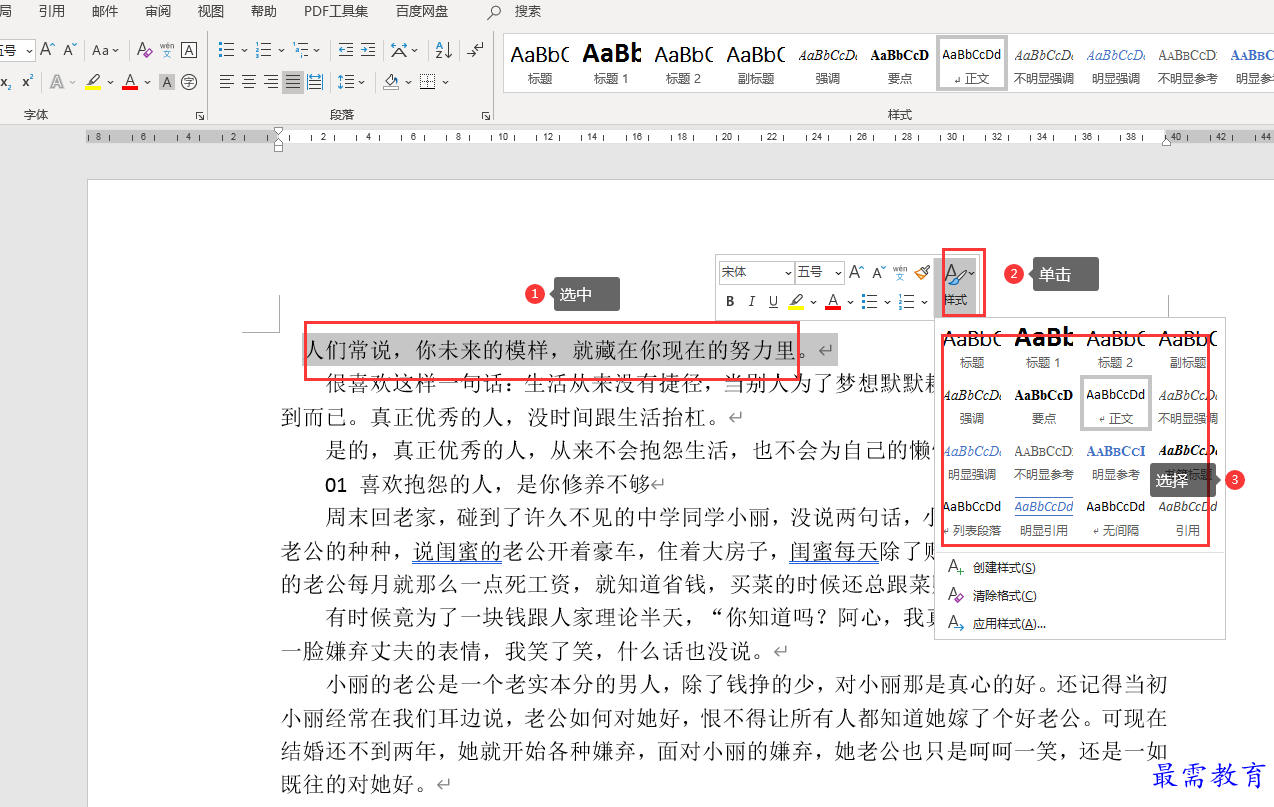Click the Enclose Characters (字) icon
This screenshot has height=807, width=1274.
[189, 82]
